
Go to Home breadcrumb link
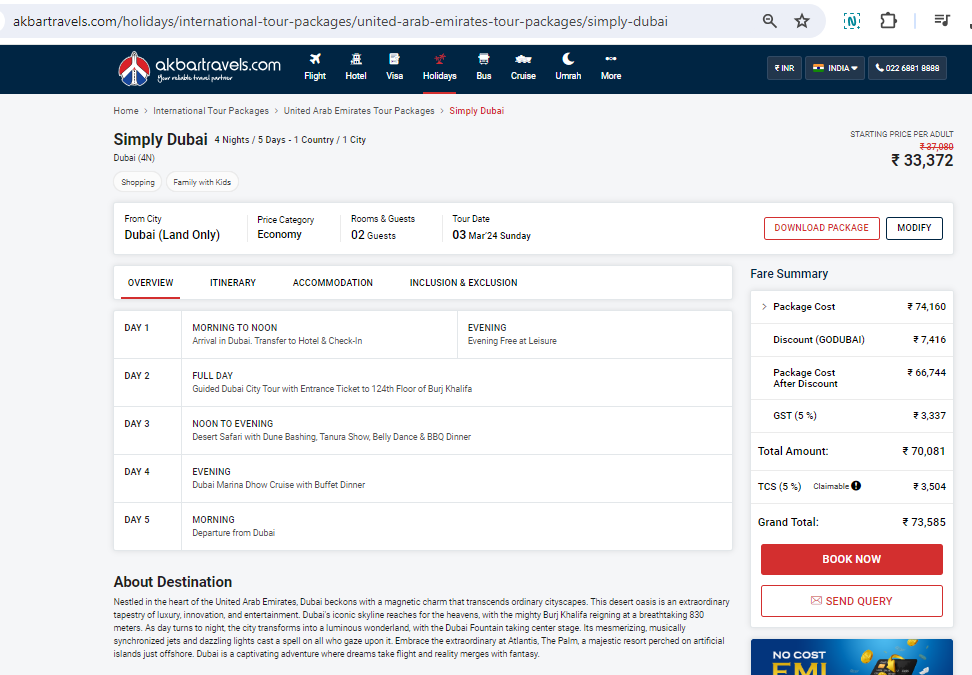(x=126, y=111)
